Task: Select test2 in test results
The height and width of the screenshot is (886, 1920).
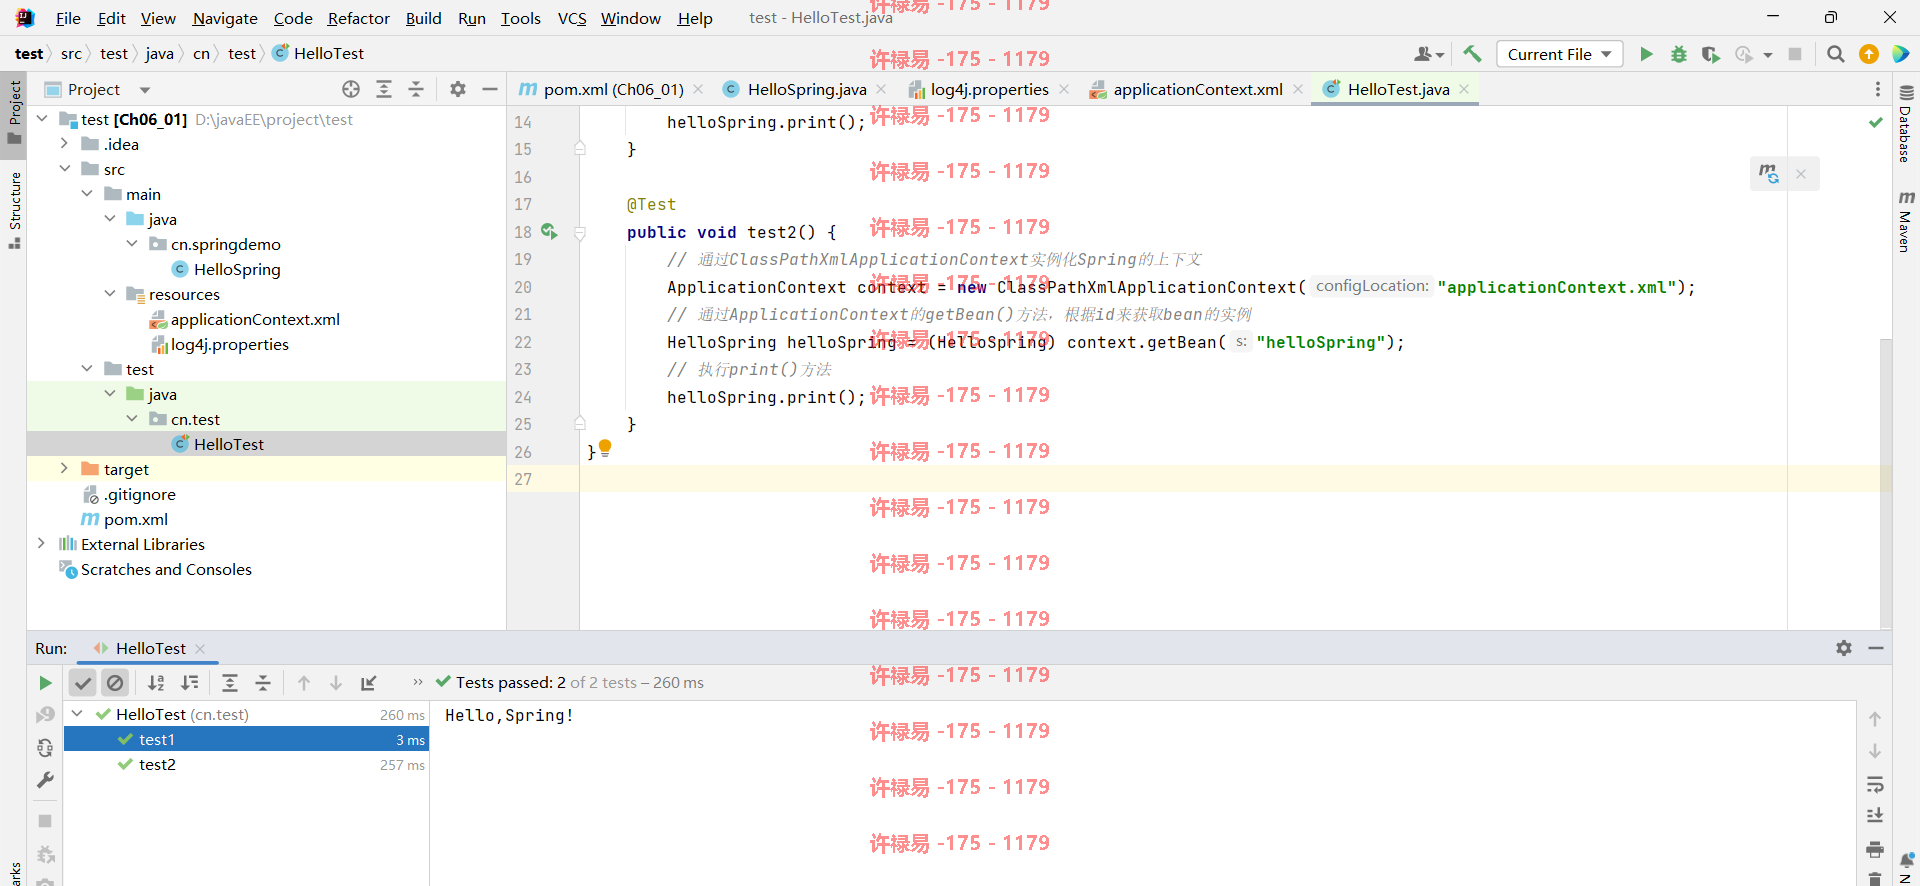Action: 157,765
